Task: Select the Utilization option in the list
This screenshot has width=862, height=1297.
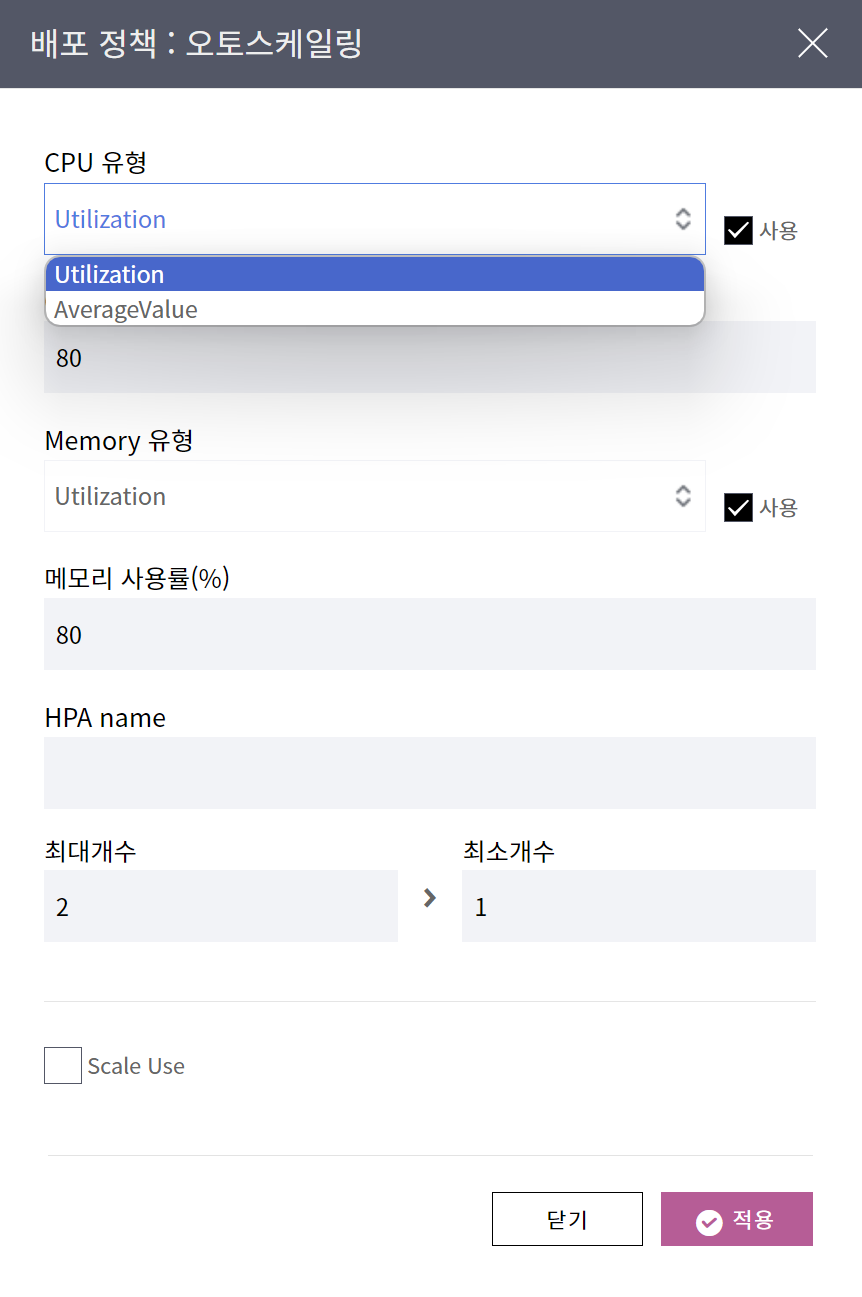Action: [375, 275]
